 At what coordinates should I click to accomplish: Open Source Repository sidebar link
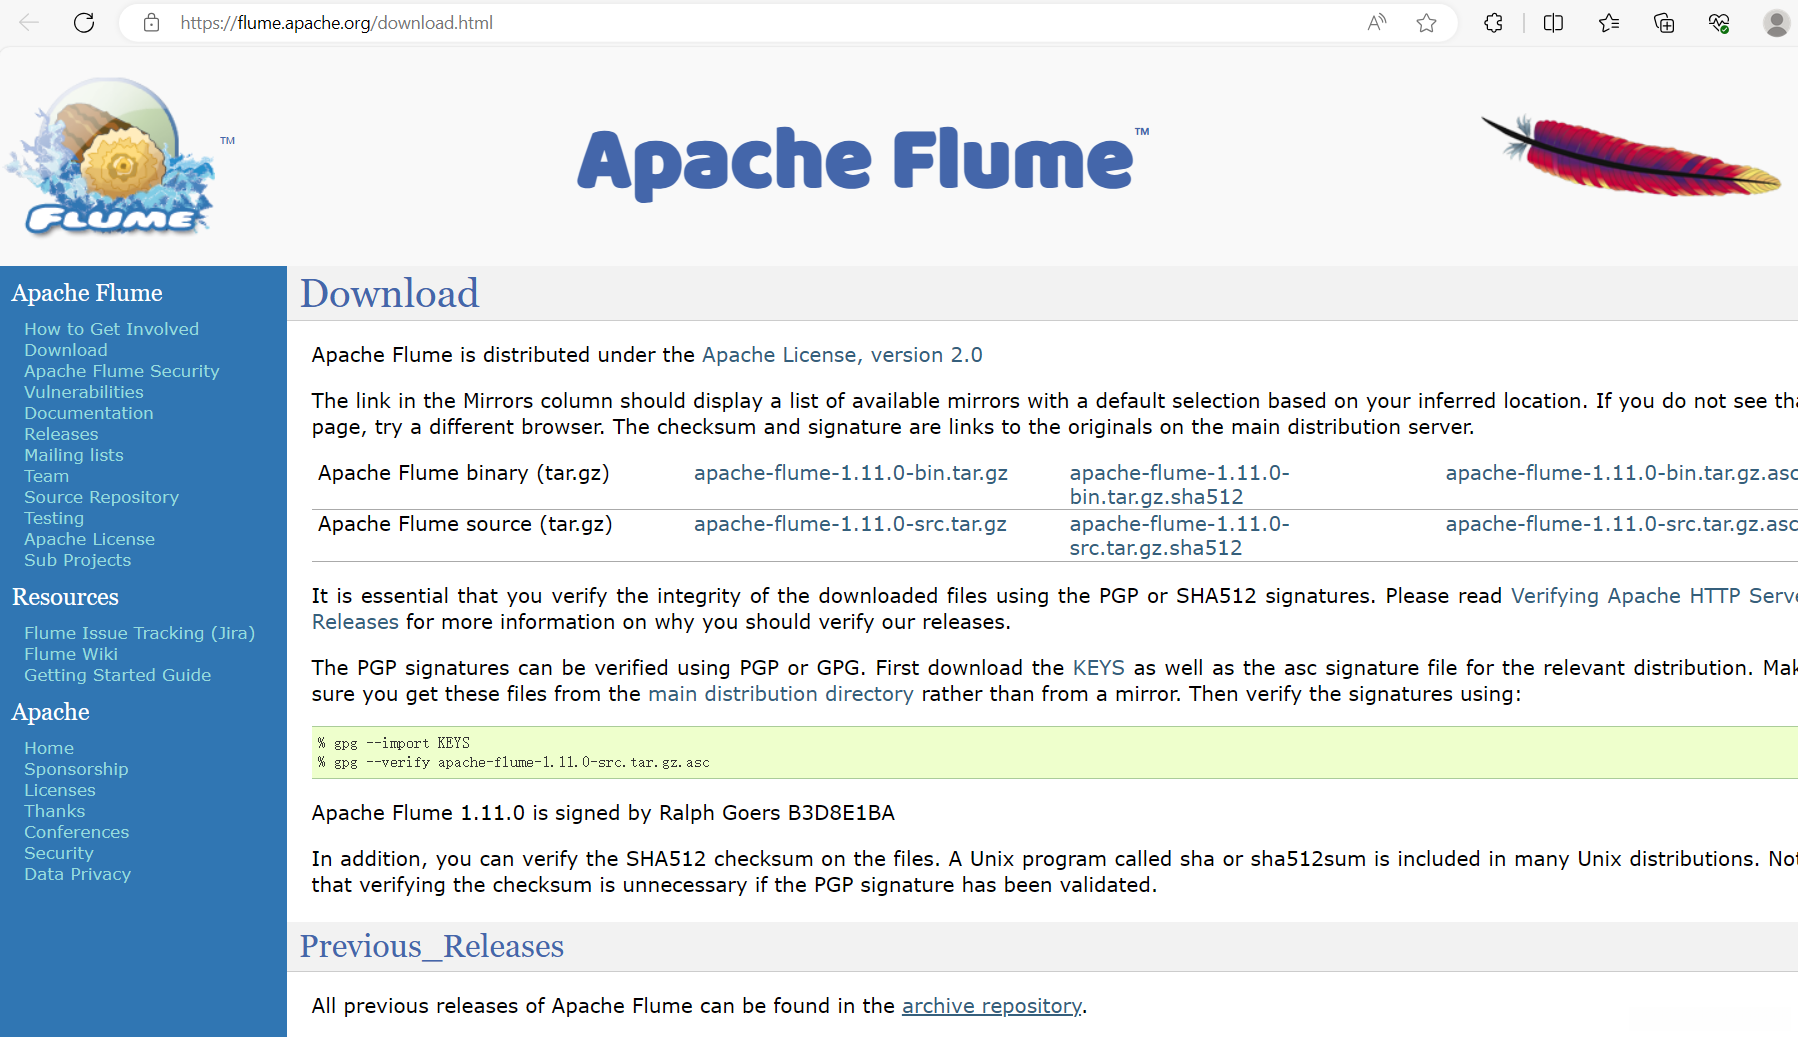click(101, 497)
